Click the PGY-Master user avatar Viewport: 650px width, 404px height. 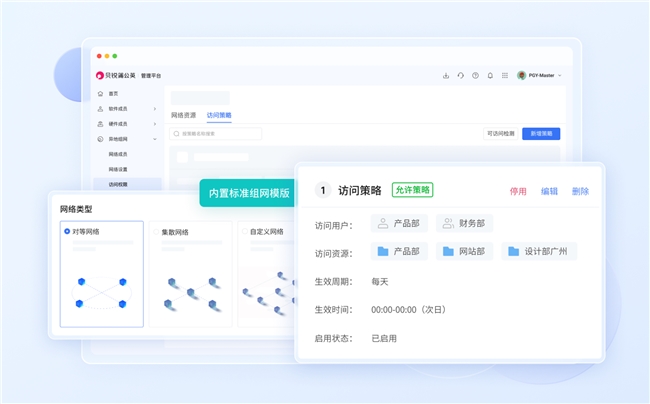tap(521, 75)
